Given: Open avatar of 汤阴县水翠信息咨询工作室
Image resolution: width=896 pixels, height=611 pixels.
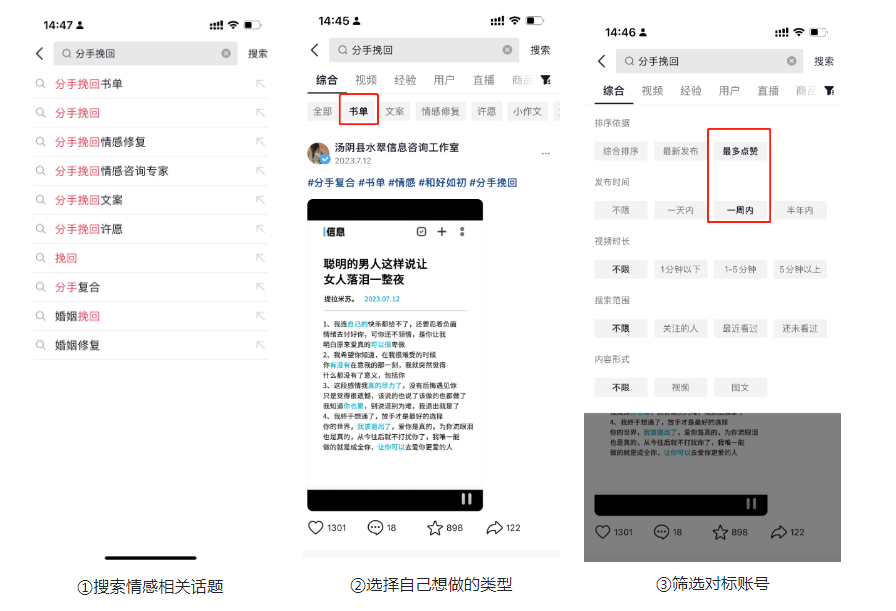Looking at the screenshot, I should coord(318,153).
